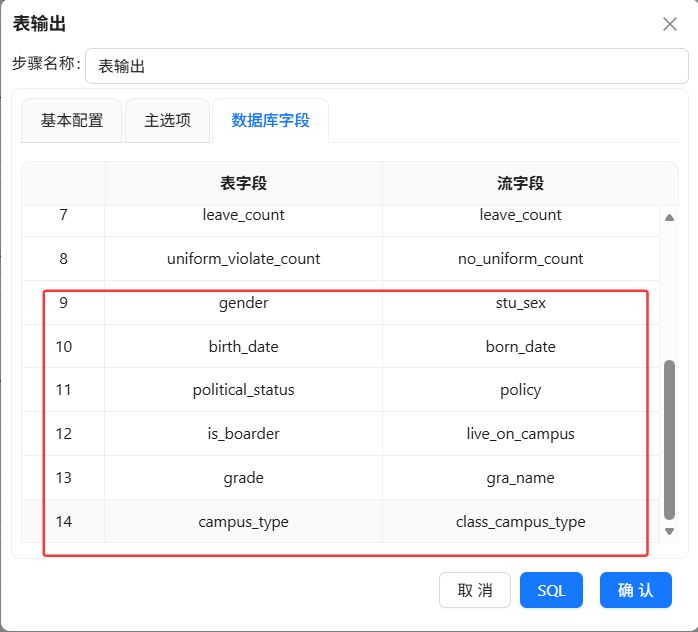Close the 表输出 dialog
The width and height of the screenshot is (698, 632).
coord(670,24)
